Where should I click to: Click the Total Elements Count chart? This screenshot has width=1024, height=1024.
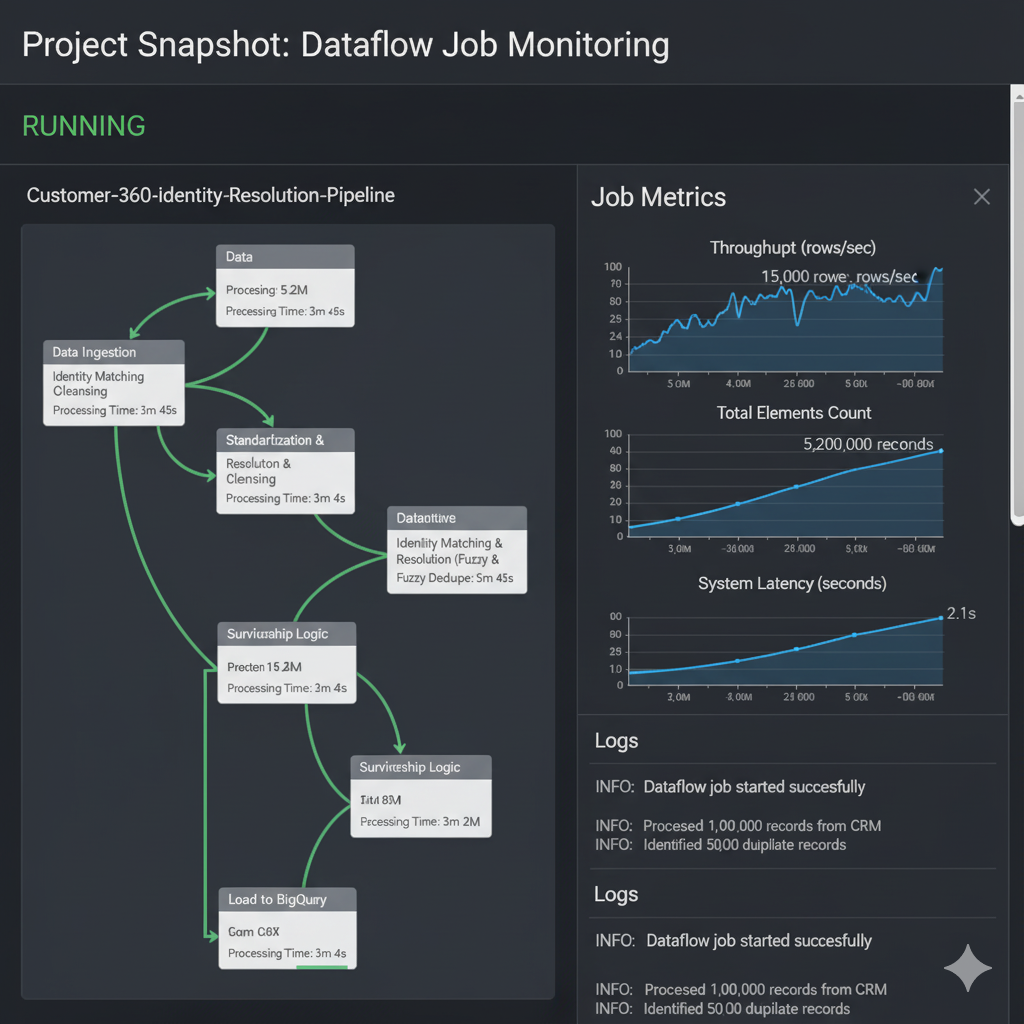[784, 487]
